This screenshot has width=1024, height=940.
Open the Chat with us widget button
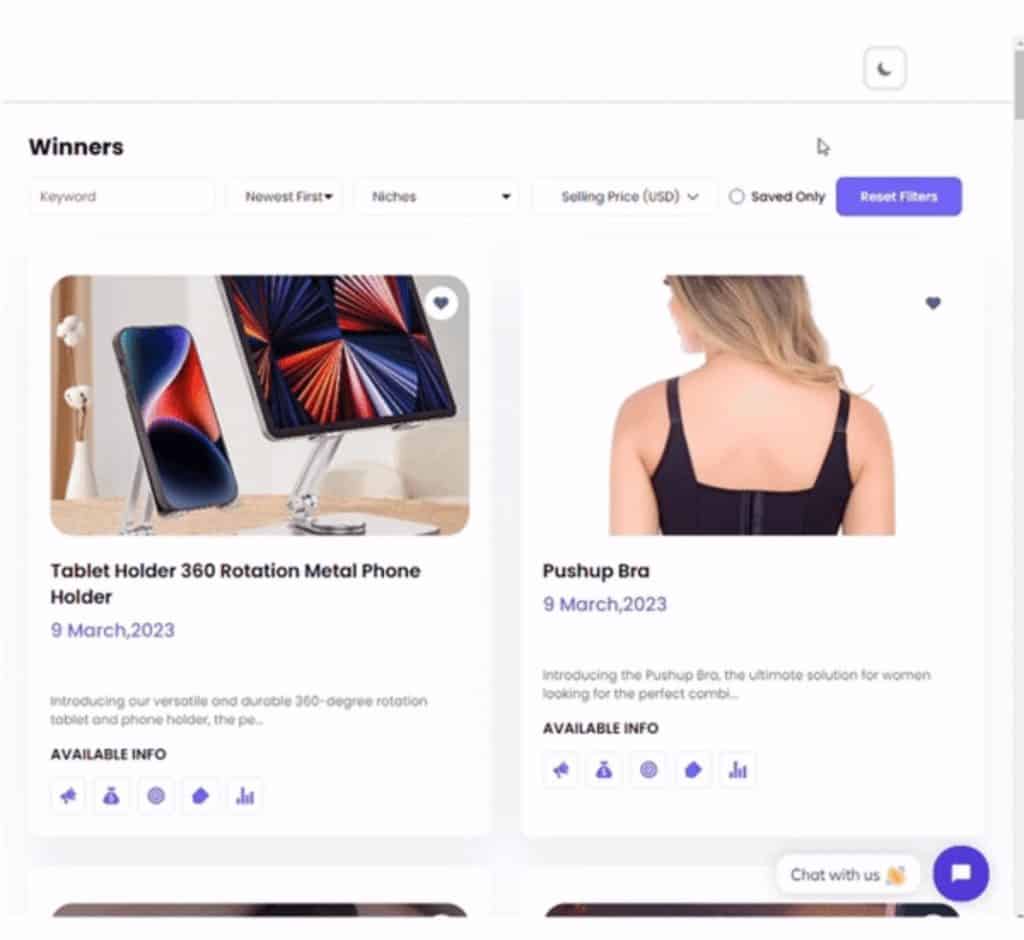coord(961,873)
